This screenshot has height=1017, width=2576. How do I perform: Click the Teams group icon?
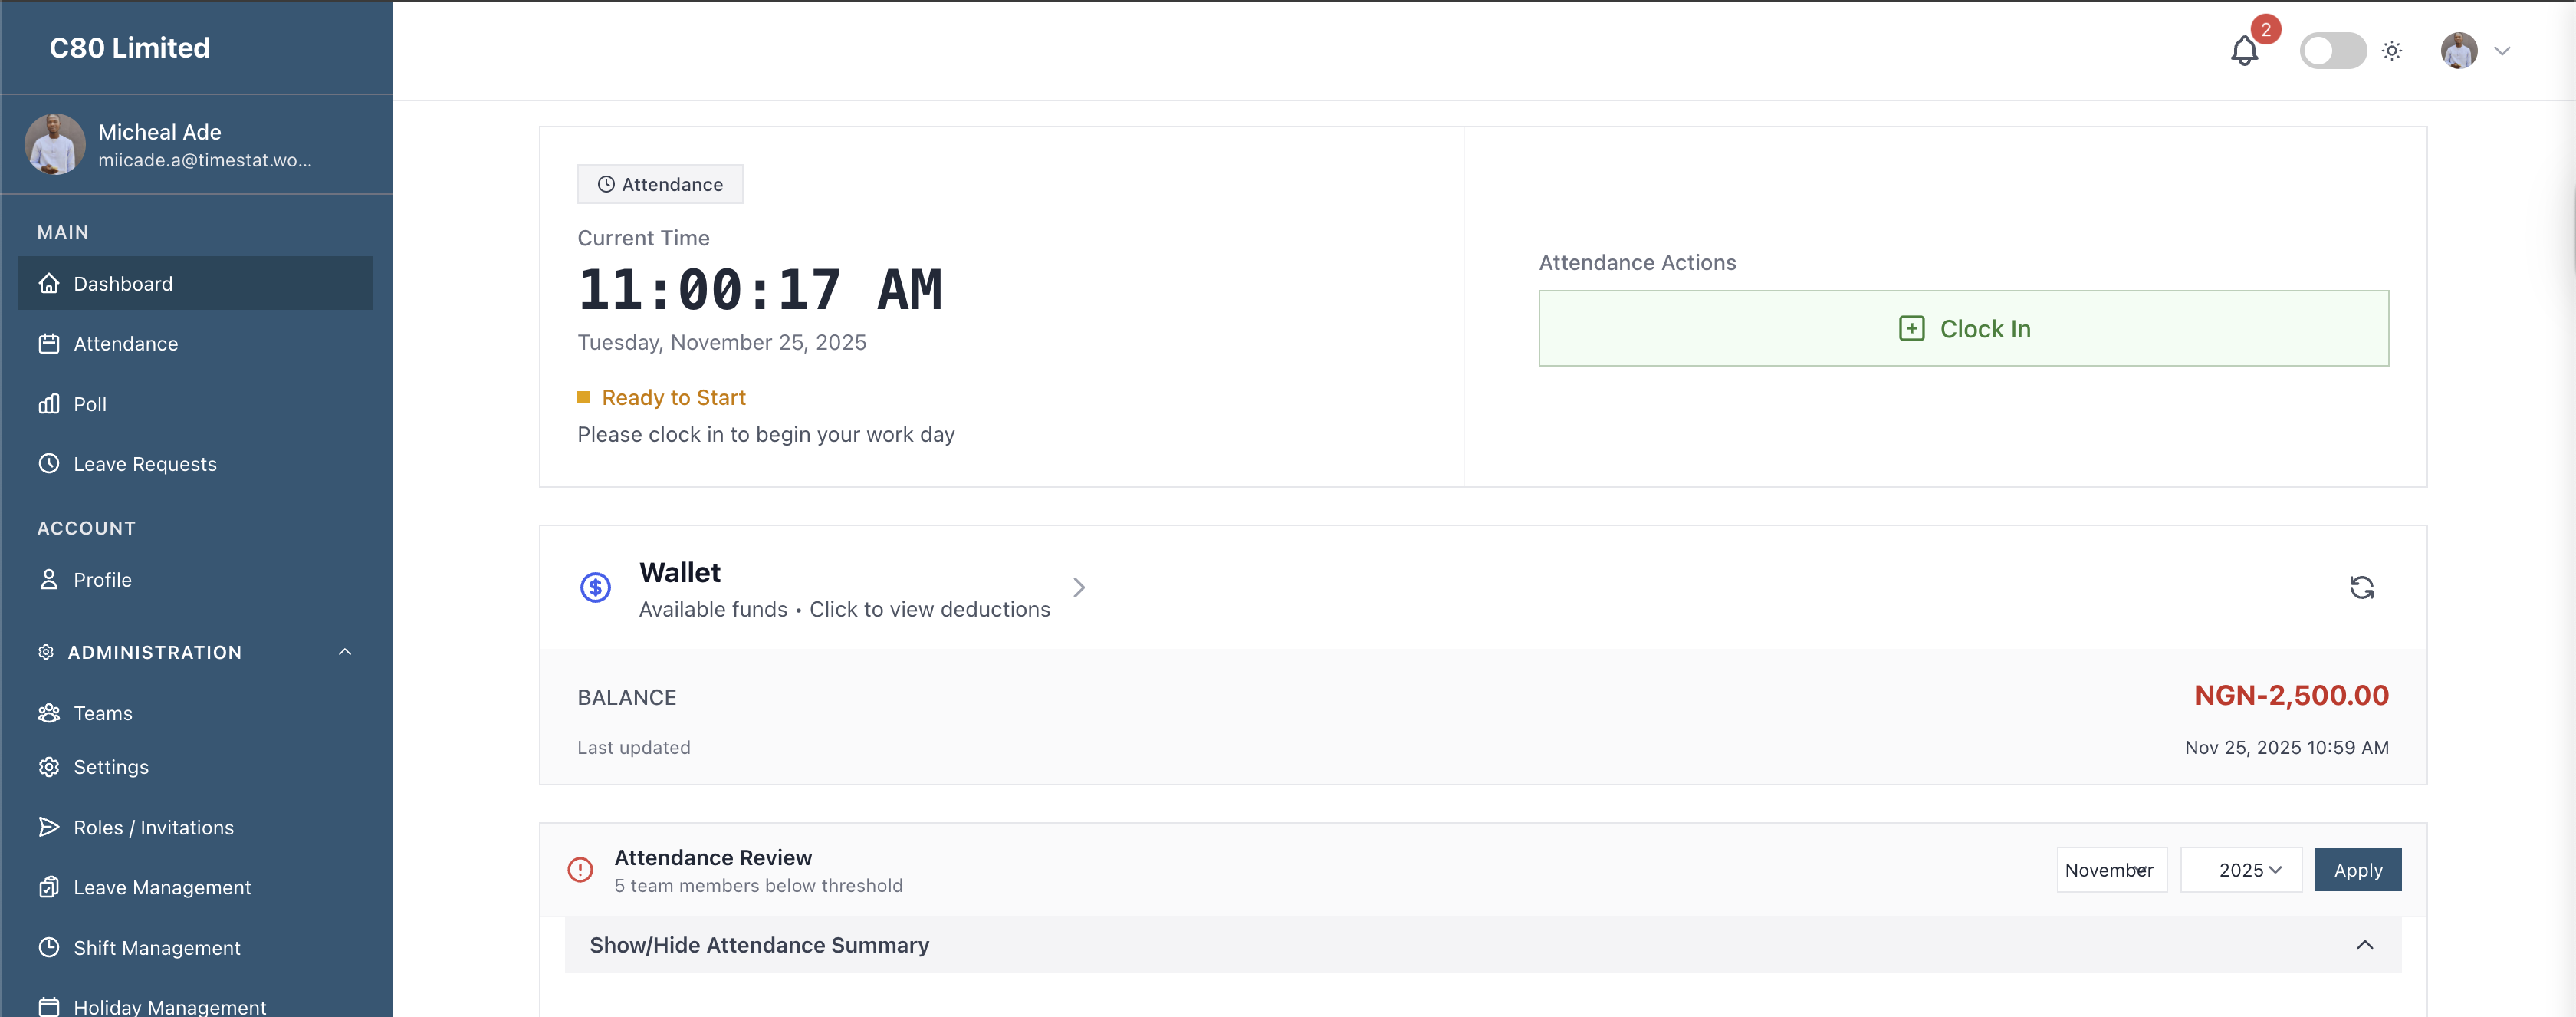tap(49, 713)
